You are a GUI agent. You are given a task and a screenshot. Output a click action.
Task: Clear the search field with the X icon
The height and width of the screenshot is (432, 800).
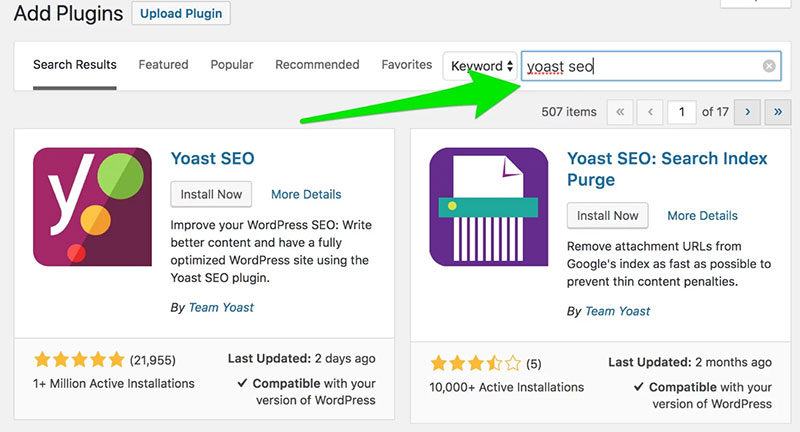[x=769, y=66]
